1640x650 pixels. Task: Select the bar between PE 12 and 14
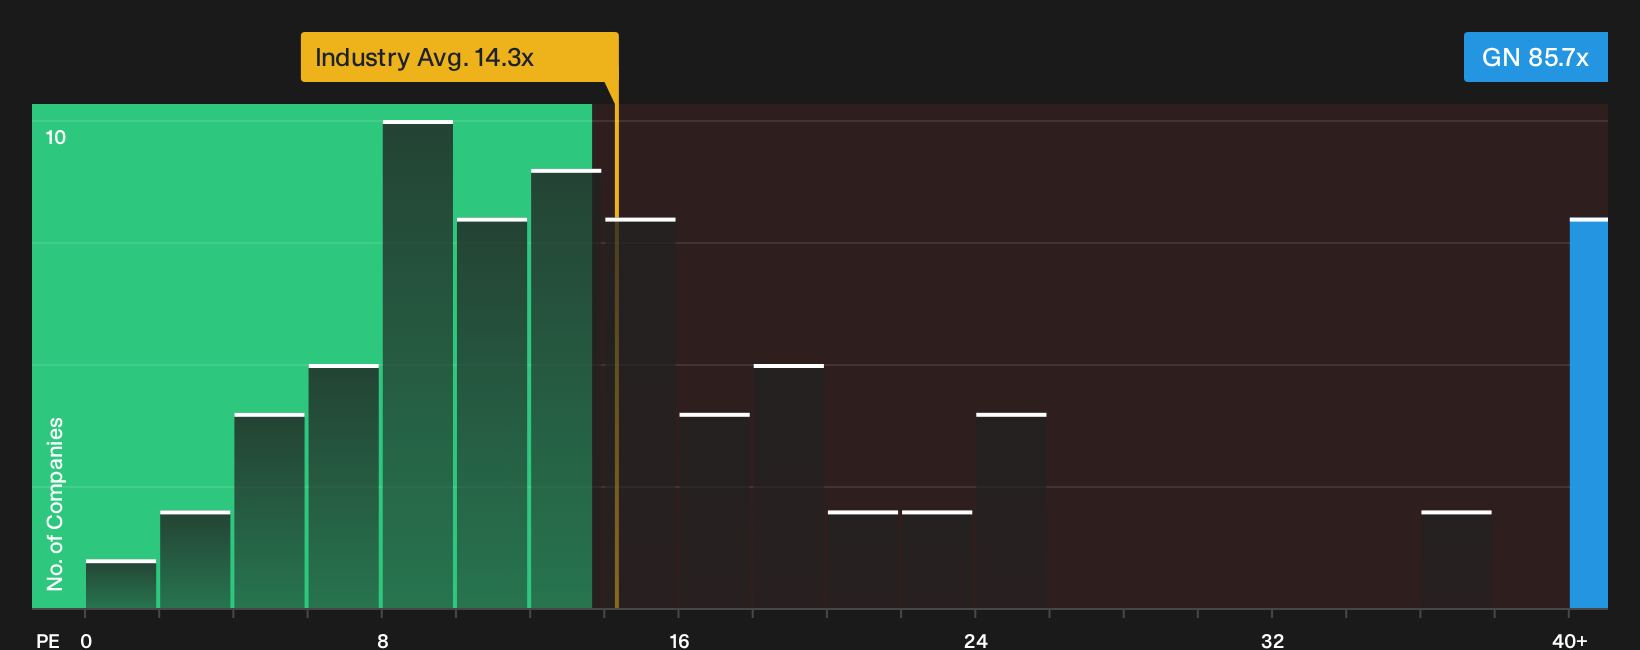(566, 389)
